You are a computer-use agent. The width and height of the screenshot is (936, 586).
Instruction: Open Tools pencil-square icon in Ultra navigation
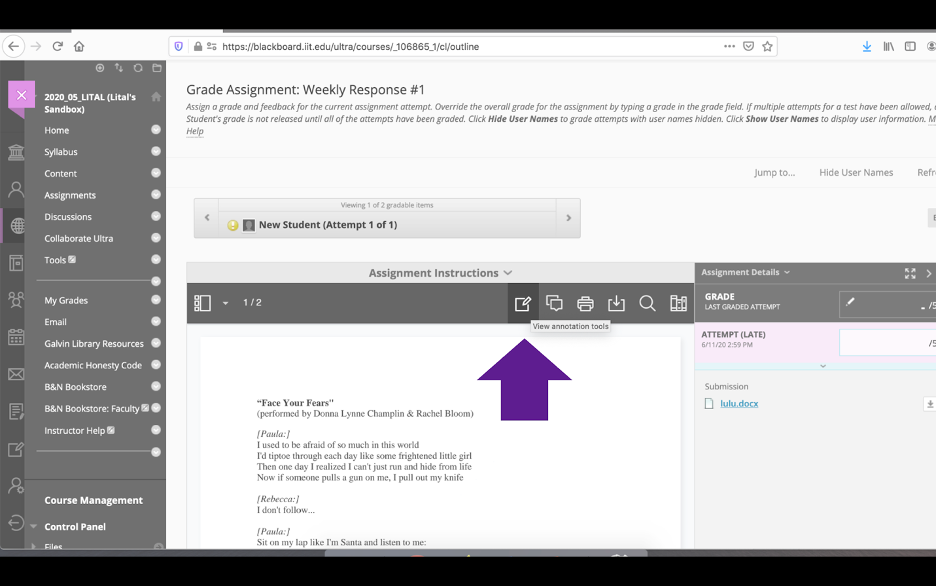pyautogui.click(x=16, y=449)
